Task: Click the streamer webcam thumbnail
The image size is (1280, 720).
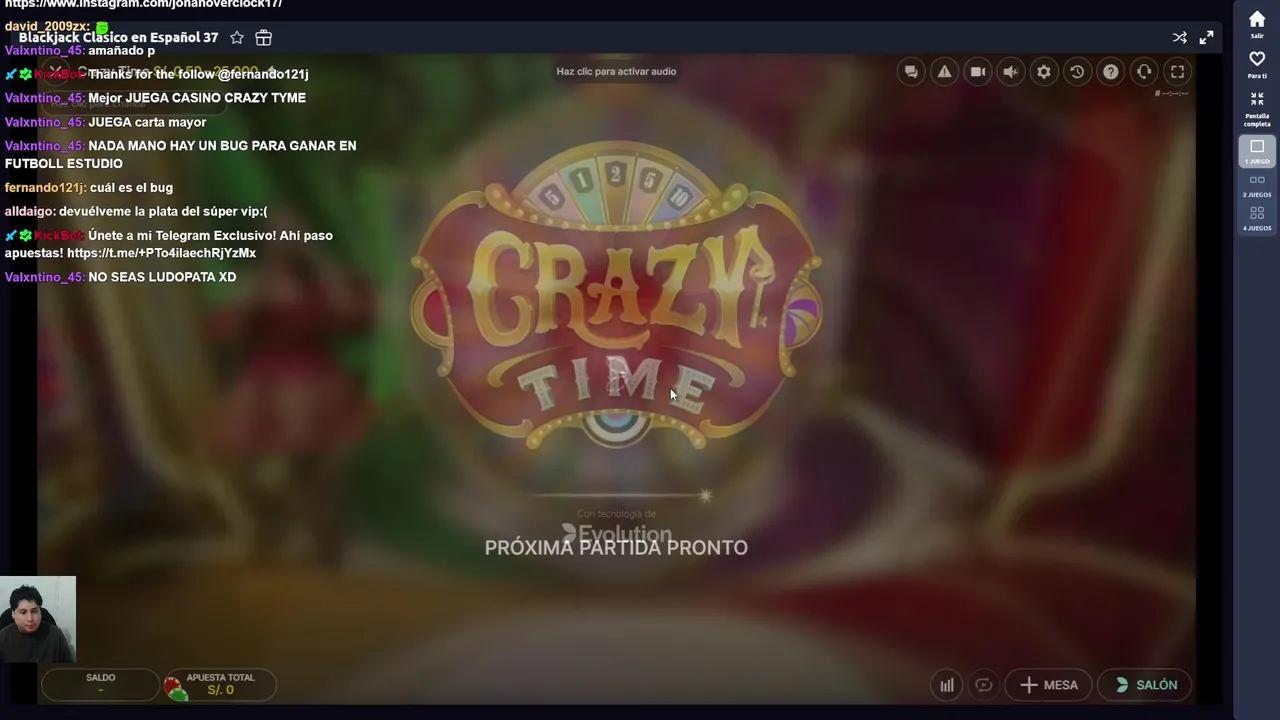Action: pos(38,619)
